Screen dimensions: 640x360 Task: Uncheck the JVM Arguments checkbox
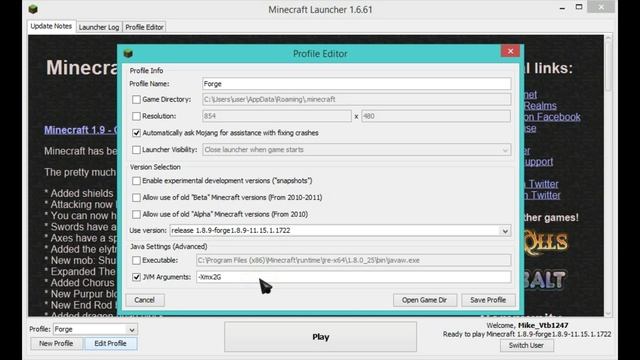tap(136, 277)
